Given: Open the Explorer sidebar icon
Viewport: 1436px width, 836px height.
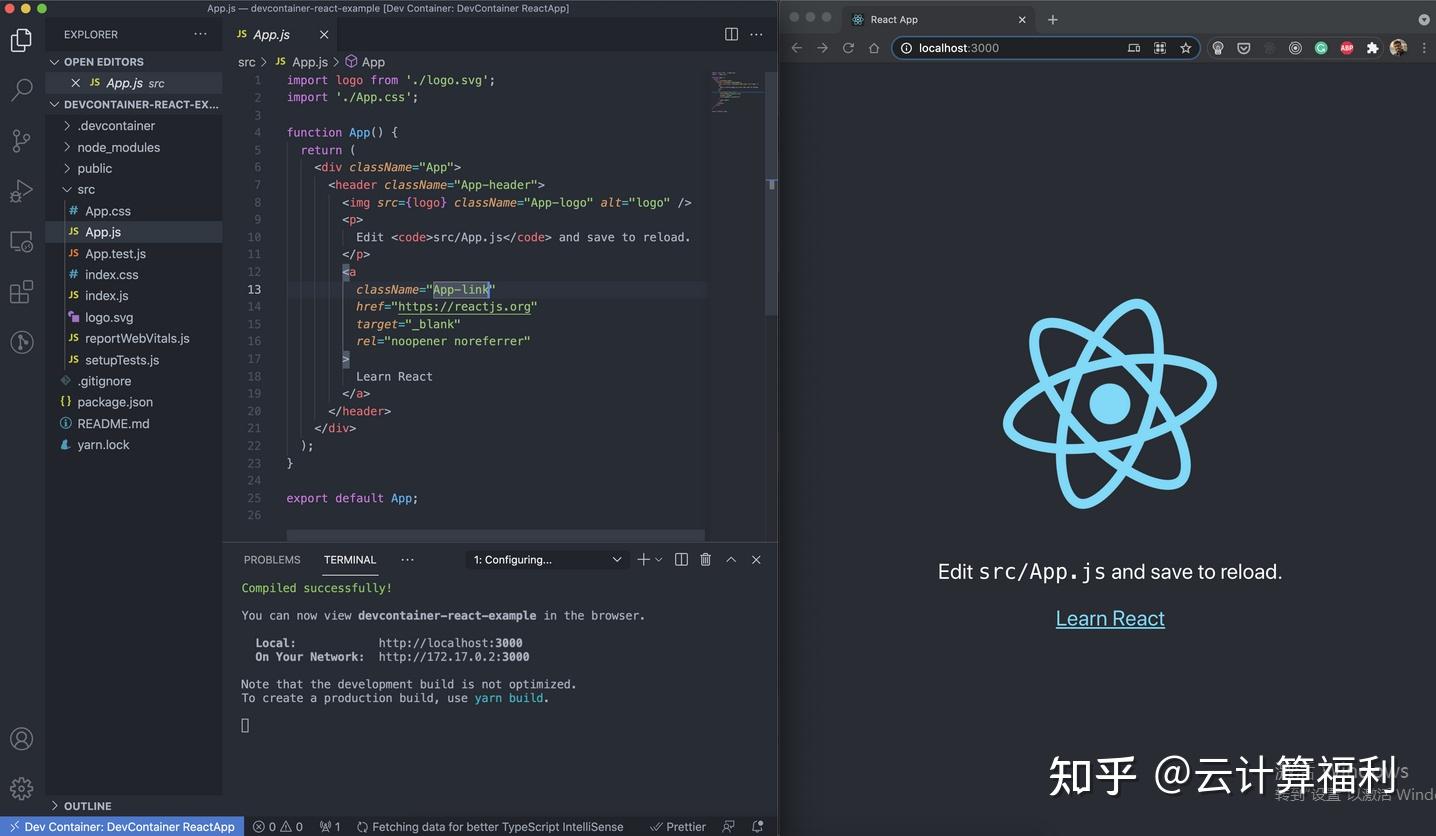Looking at the screenshot, I should 21,40.
